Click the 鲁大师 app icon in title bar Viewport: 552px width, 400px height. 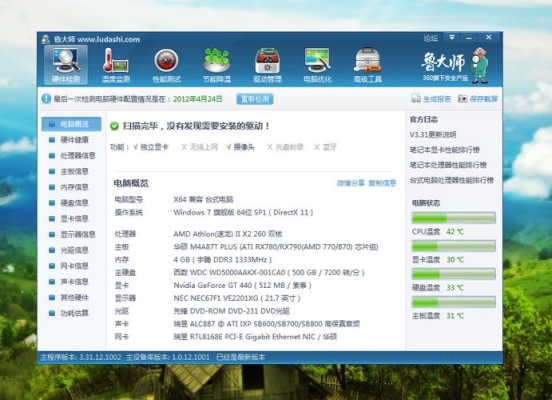(x=46, y=39)
